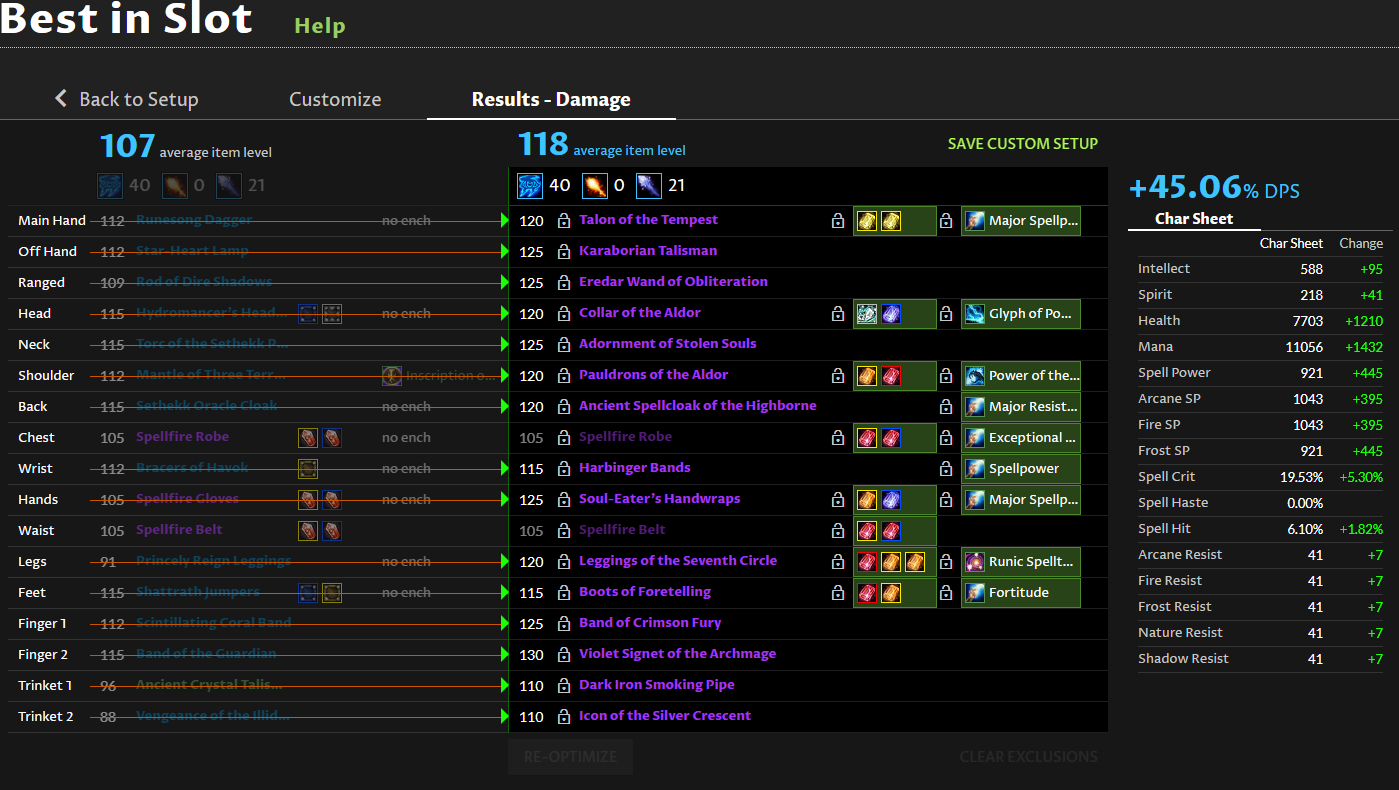Viewport: 1399px width, 790px height.
Task: Open the Eredar Wand of Obliteration item link
Action: pos(673,282)
